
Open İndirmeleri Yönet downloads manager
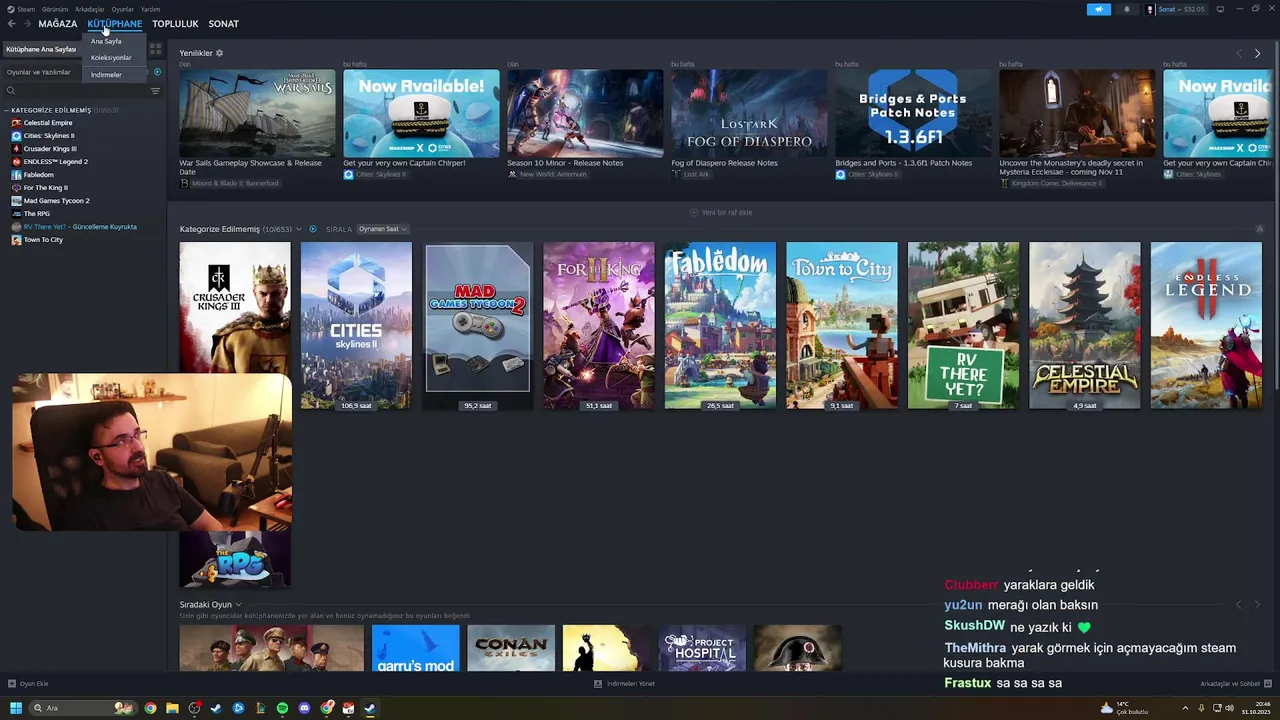click(625, 684)
